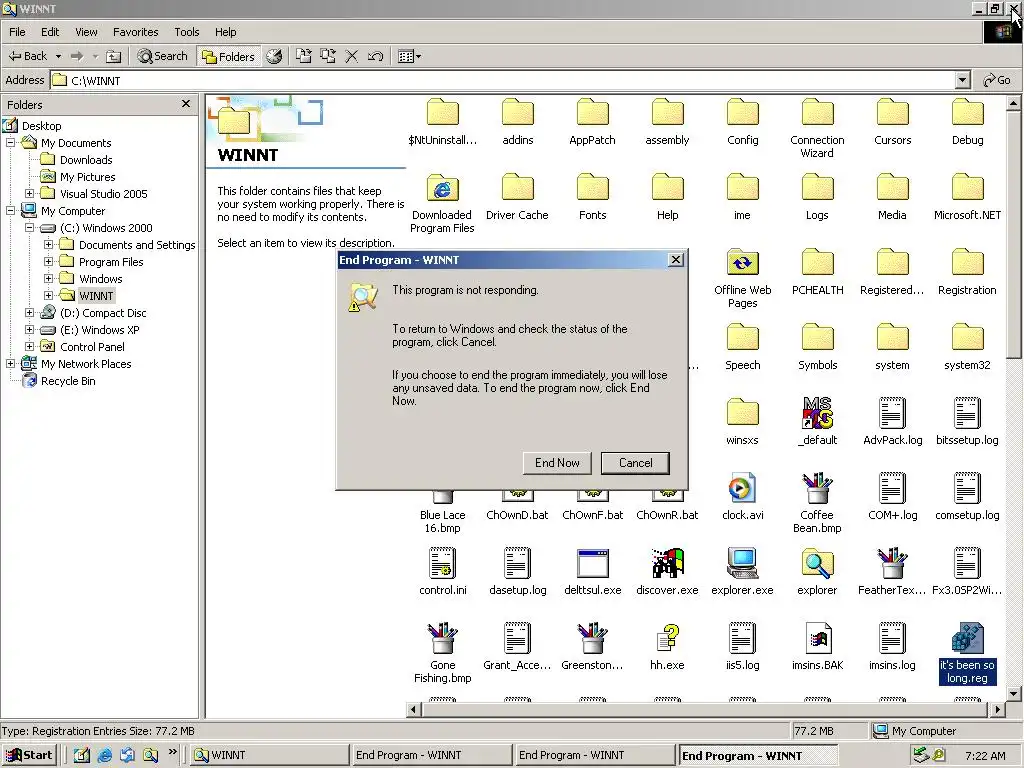Open the Back history dropdown arrow
Viewport: 1024px width, 768px height.
pyautogui.click(x=58, y=56)
